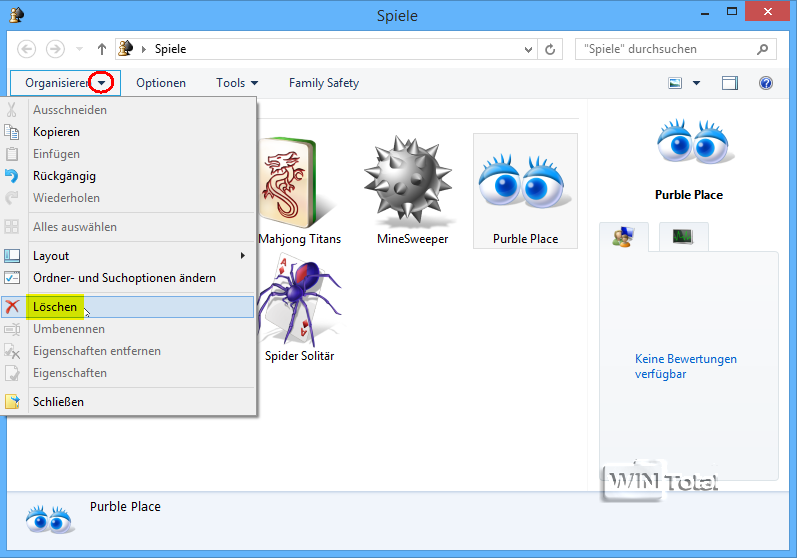This screenshot has height=558, width=797.
Task: Select Einfügen menu entry
Action: pos(128,153)
